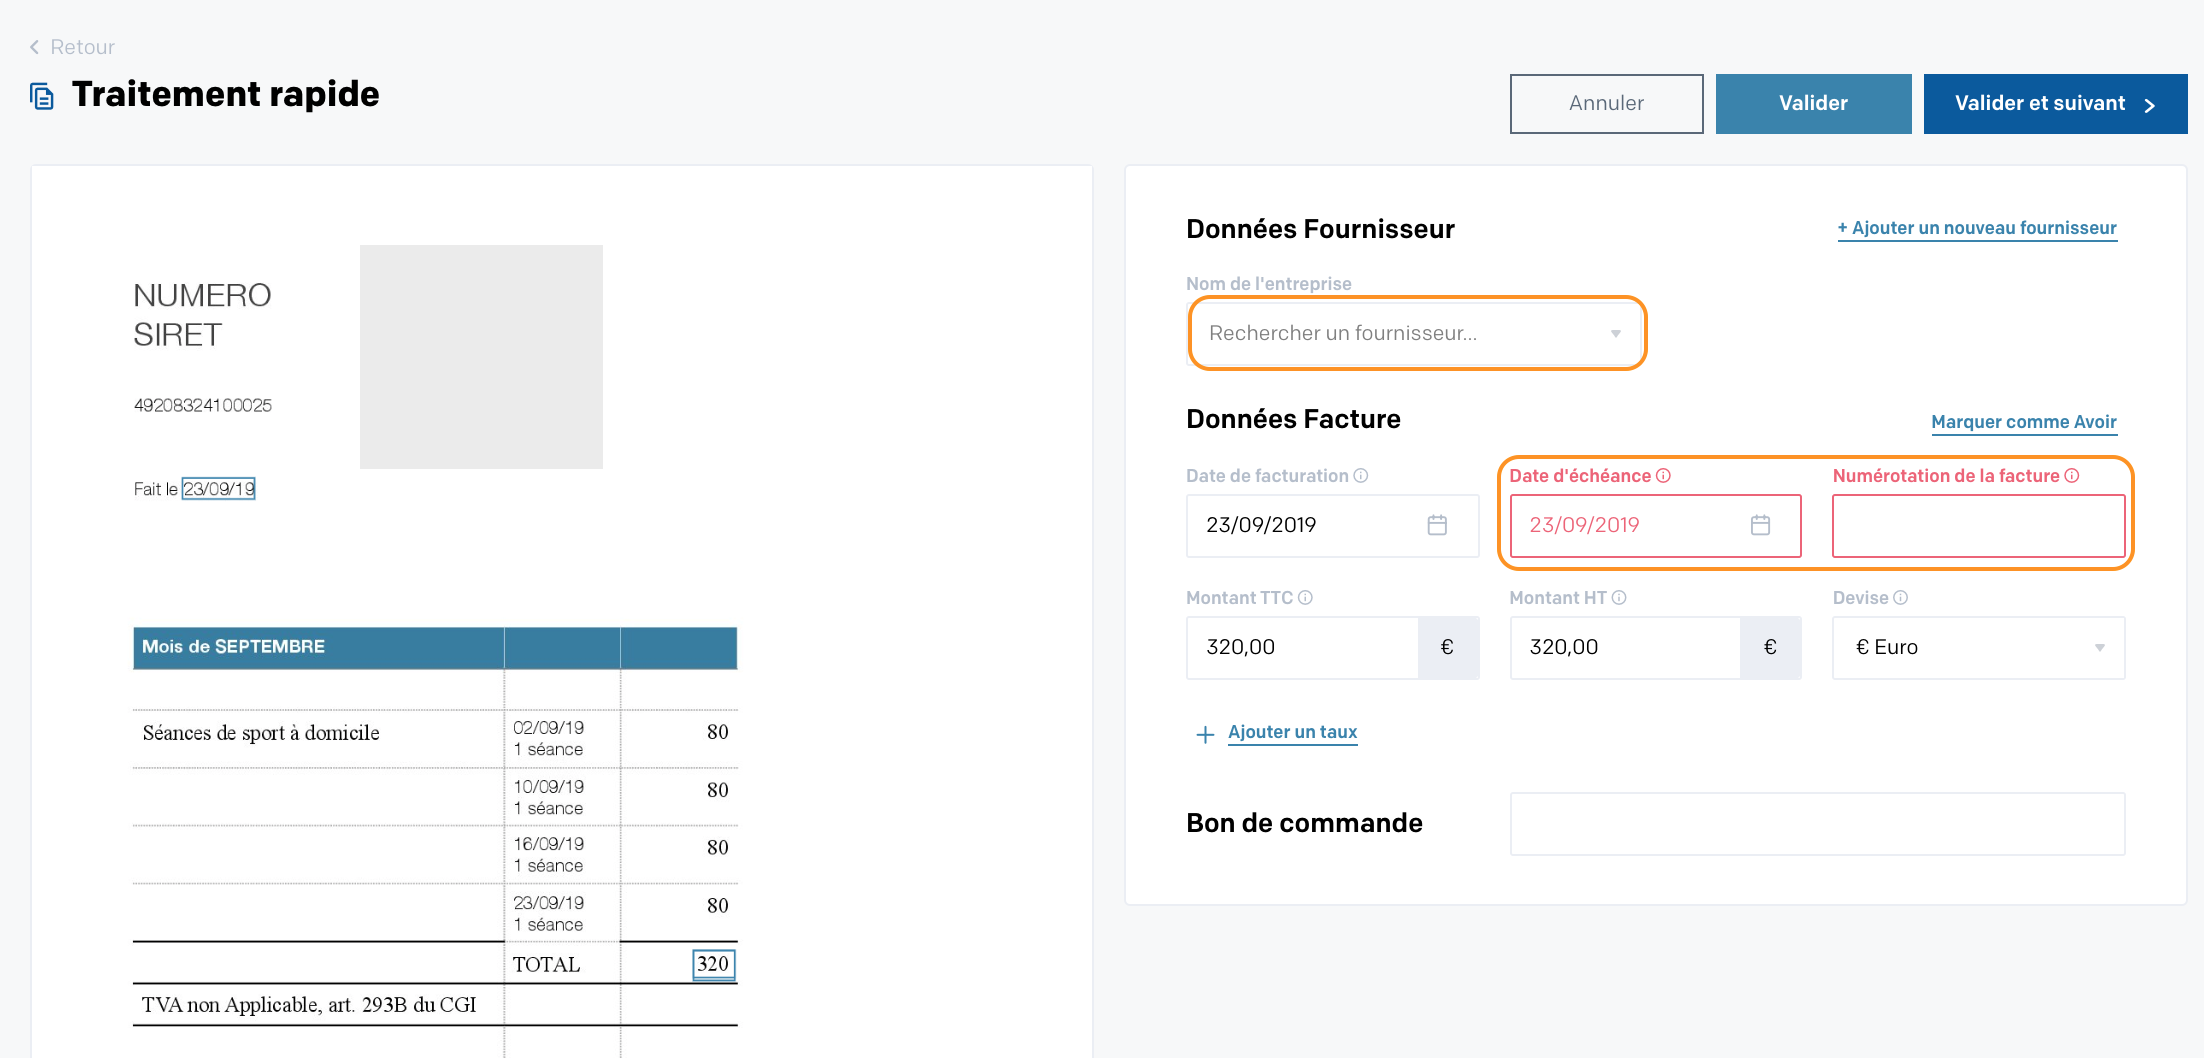Click Marquer comme Avoir link
The height and width of the screenshot is (1058, 2204).
tap(2023, 422)
